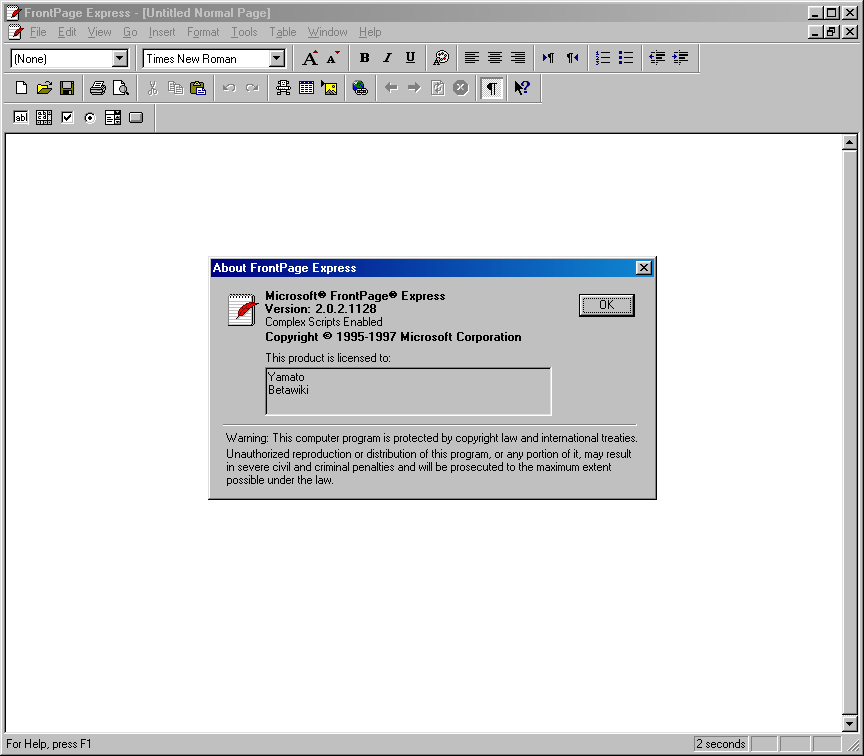Click the Back arrow icon

391,88
